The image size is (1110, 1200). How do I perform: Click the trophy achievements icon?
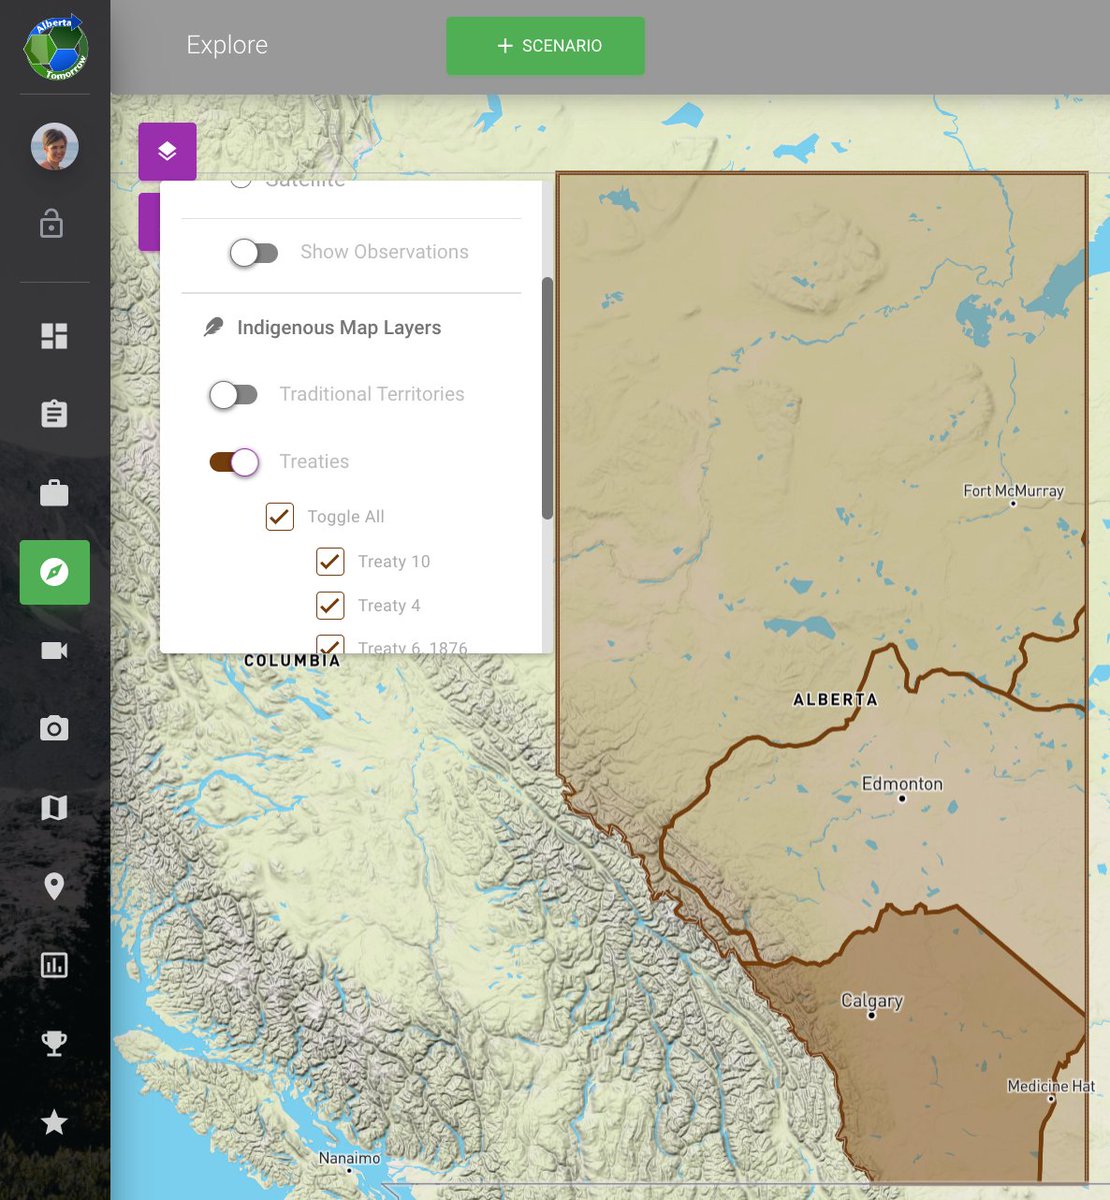[x=54, y=1043]
